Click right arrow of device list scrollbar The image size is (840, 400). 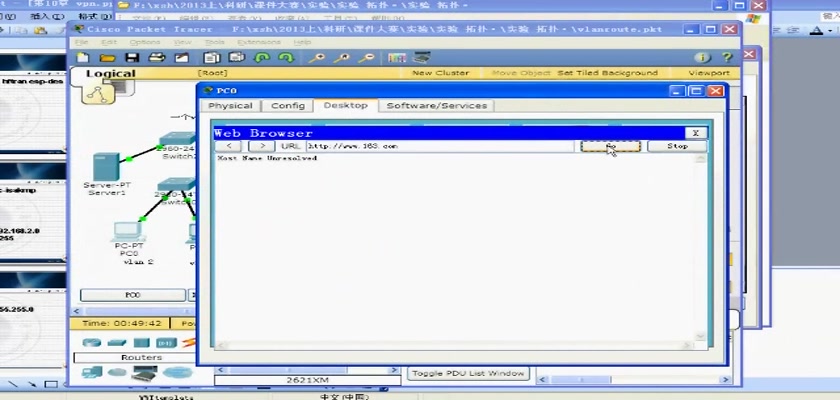394,370
